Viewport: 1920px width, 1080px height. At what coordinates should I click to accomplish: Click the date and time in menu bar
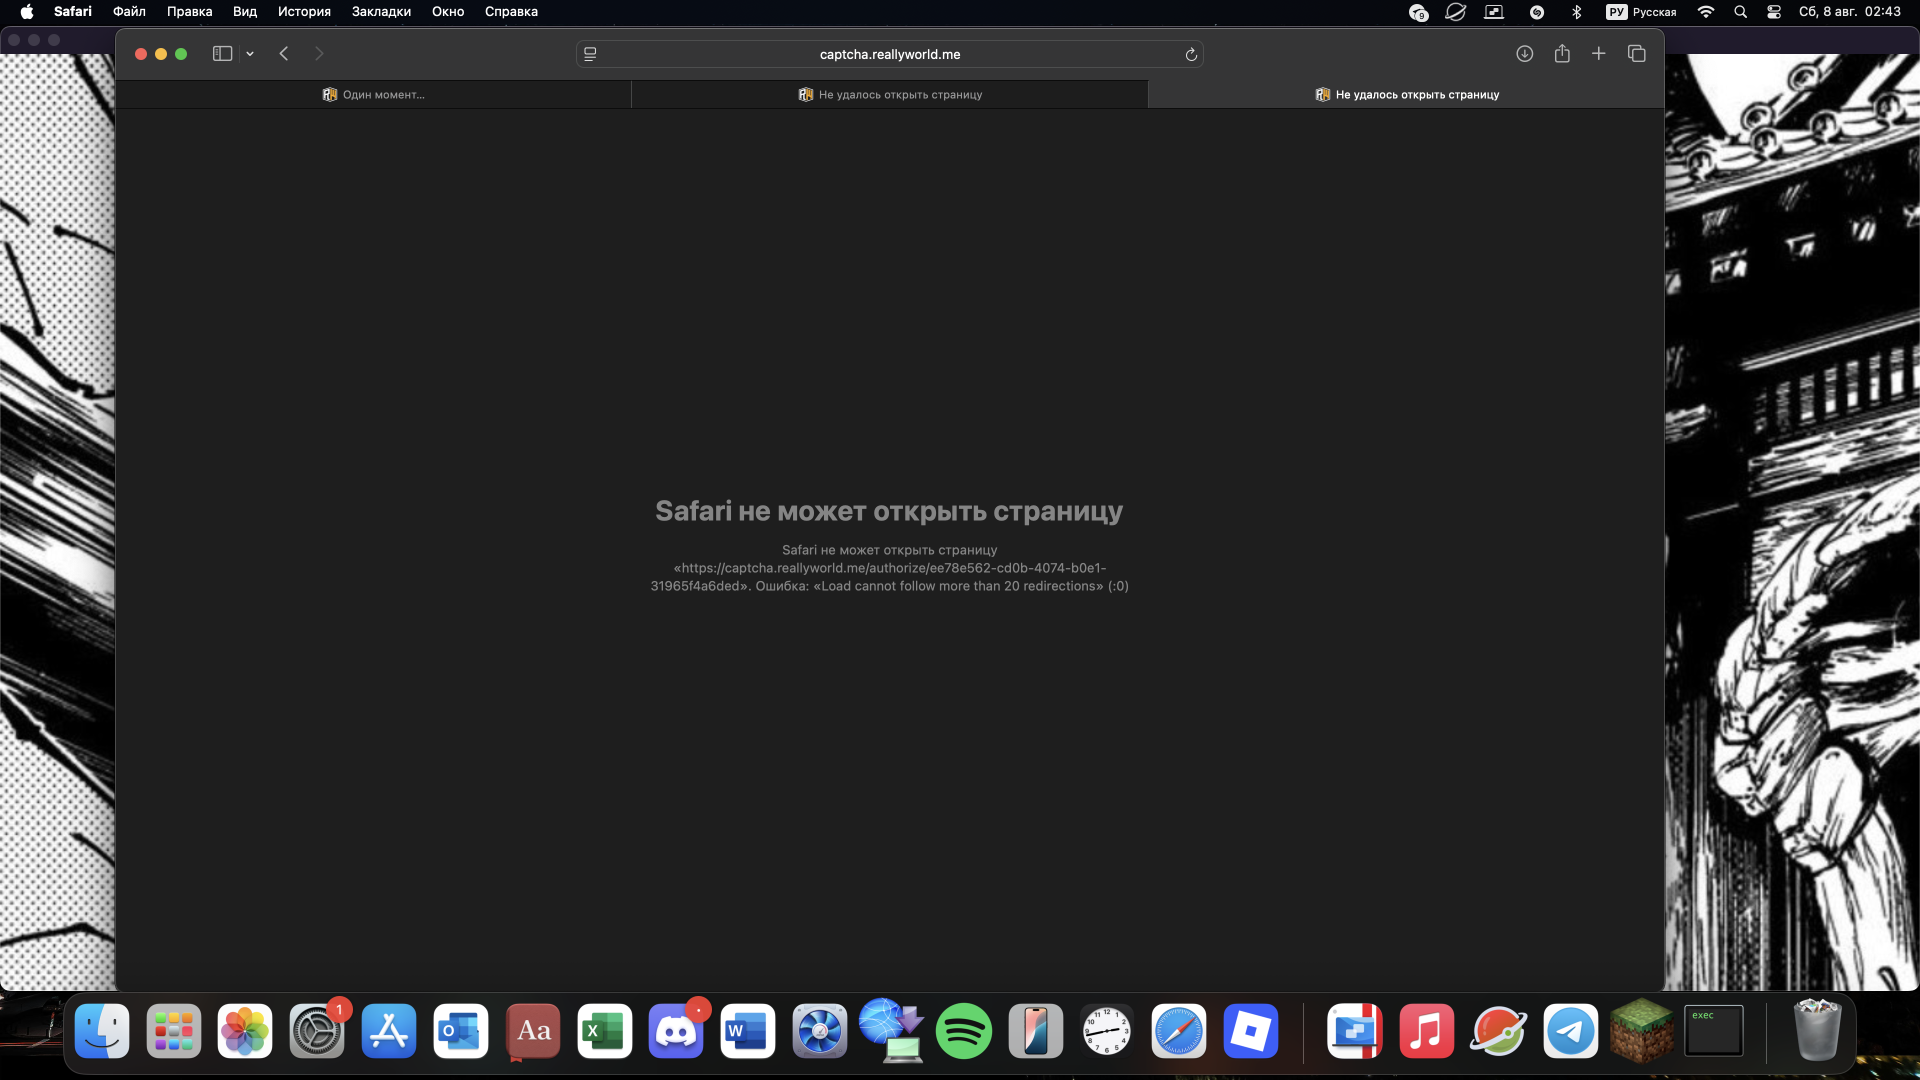click(1850, 12)
